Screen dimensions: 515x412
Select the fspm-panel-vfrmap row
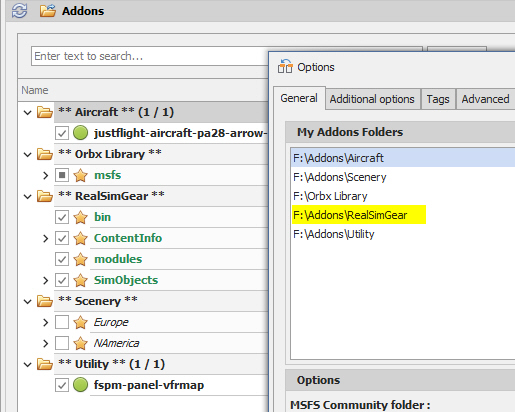pyautogui.click(x=179, y=385)
